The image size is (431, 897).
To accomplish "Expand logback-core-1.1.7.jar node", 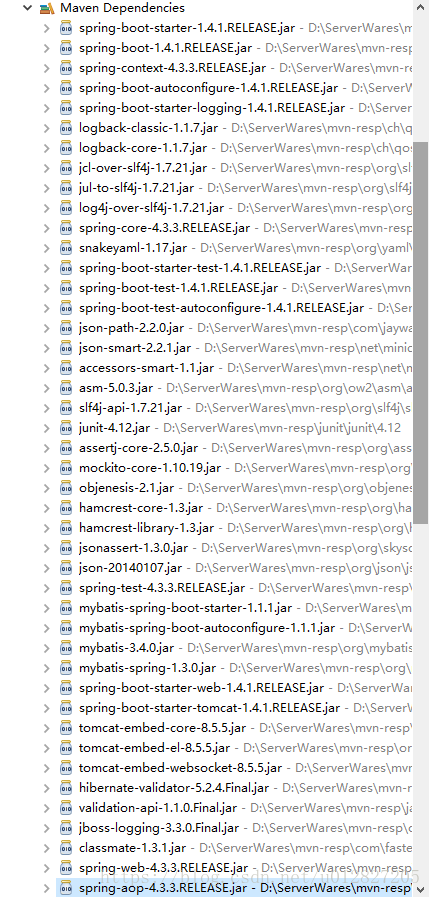I will coord(46,148).
